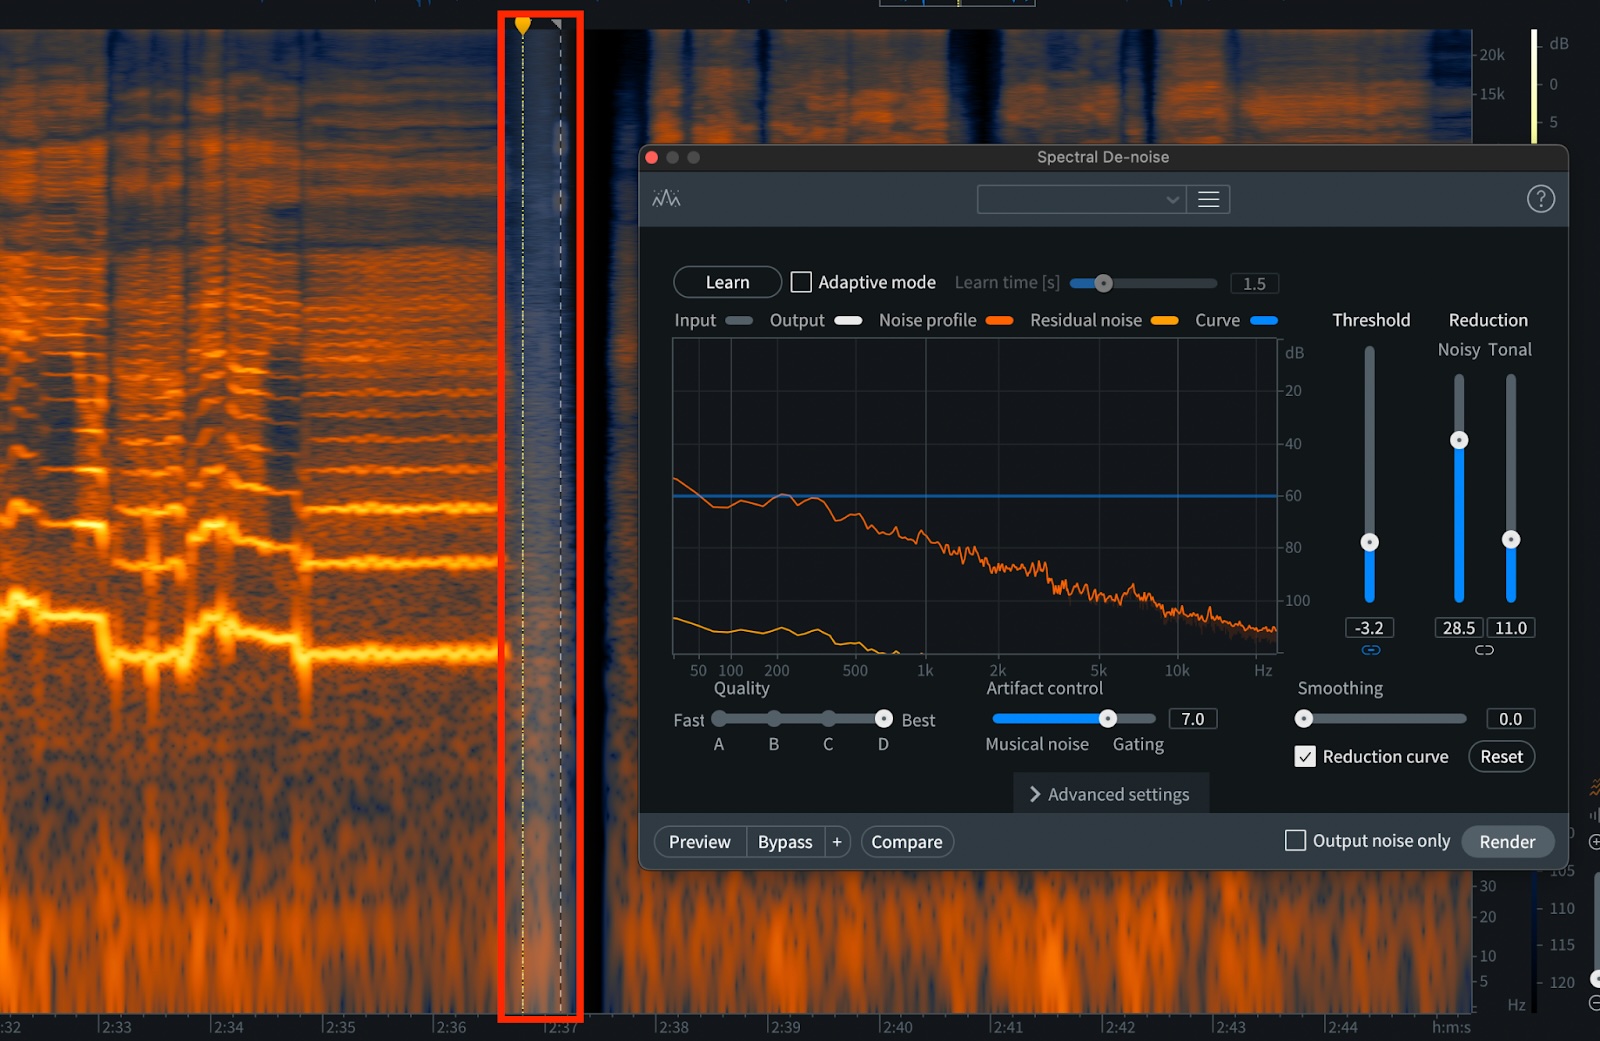Click the Output legend label

coord(797,320)
